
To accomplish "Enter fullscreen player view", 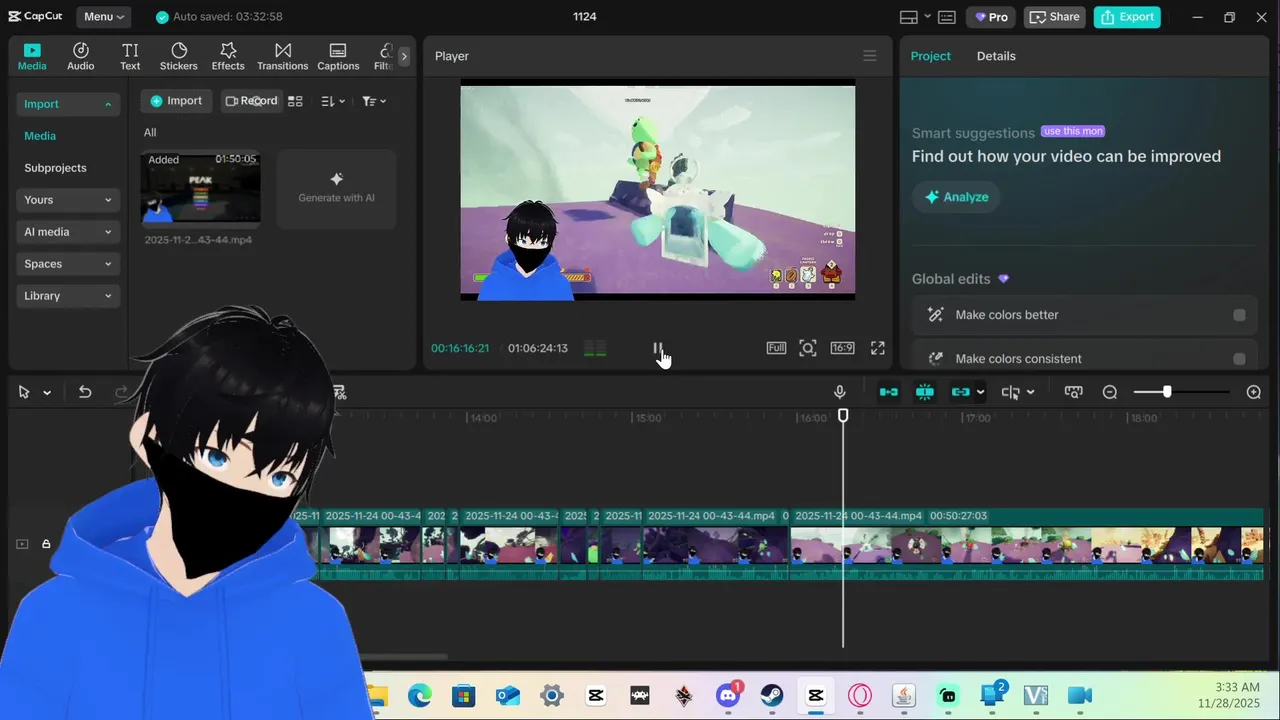I will pos(877,348).
